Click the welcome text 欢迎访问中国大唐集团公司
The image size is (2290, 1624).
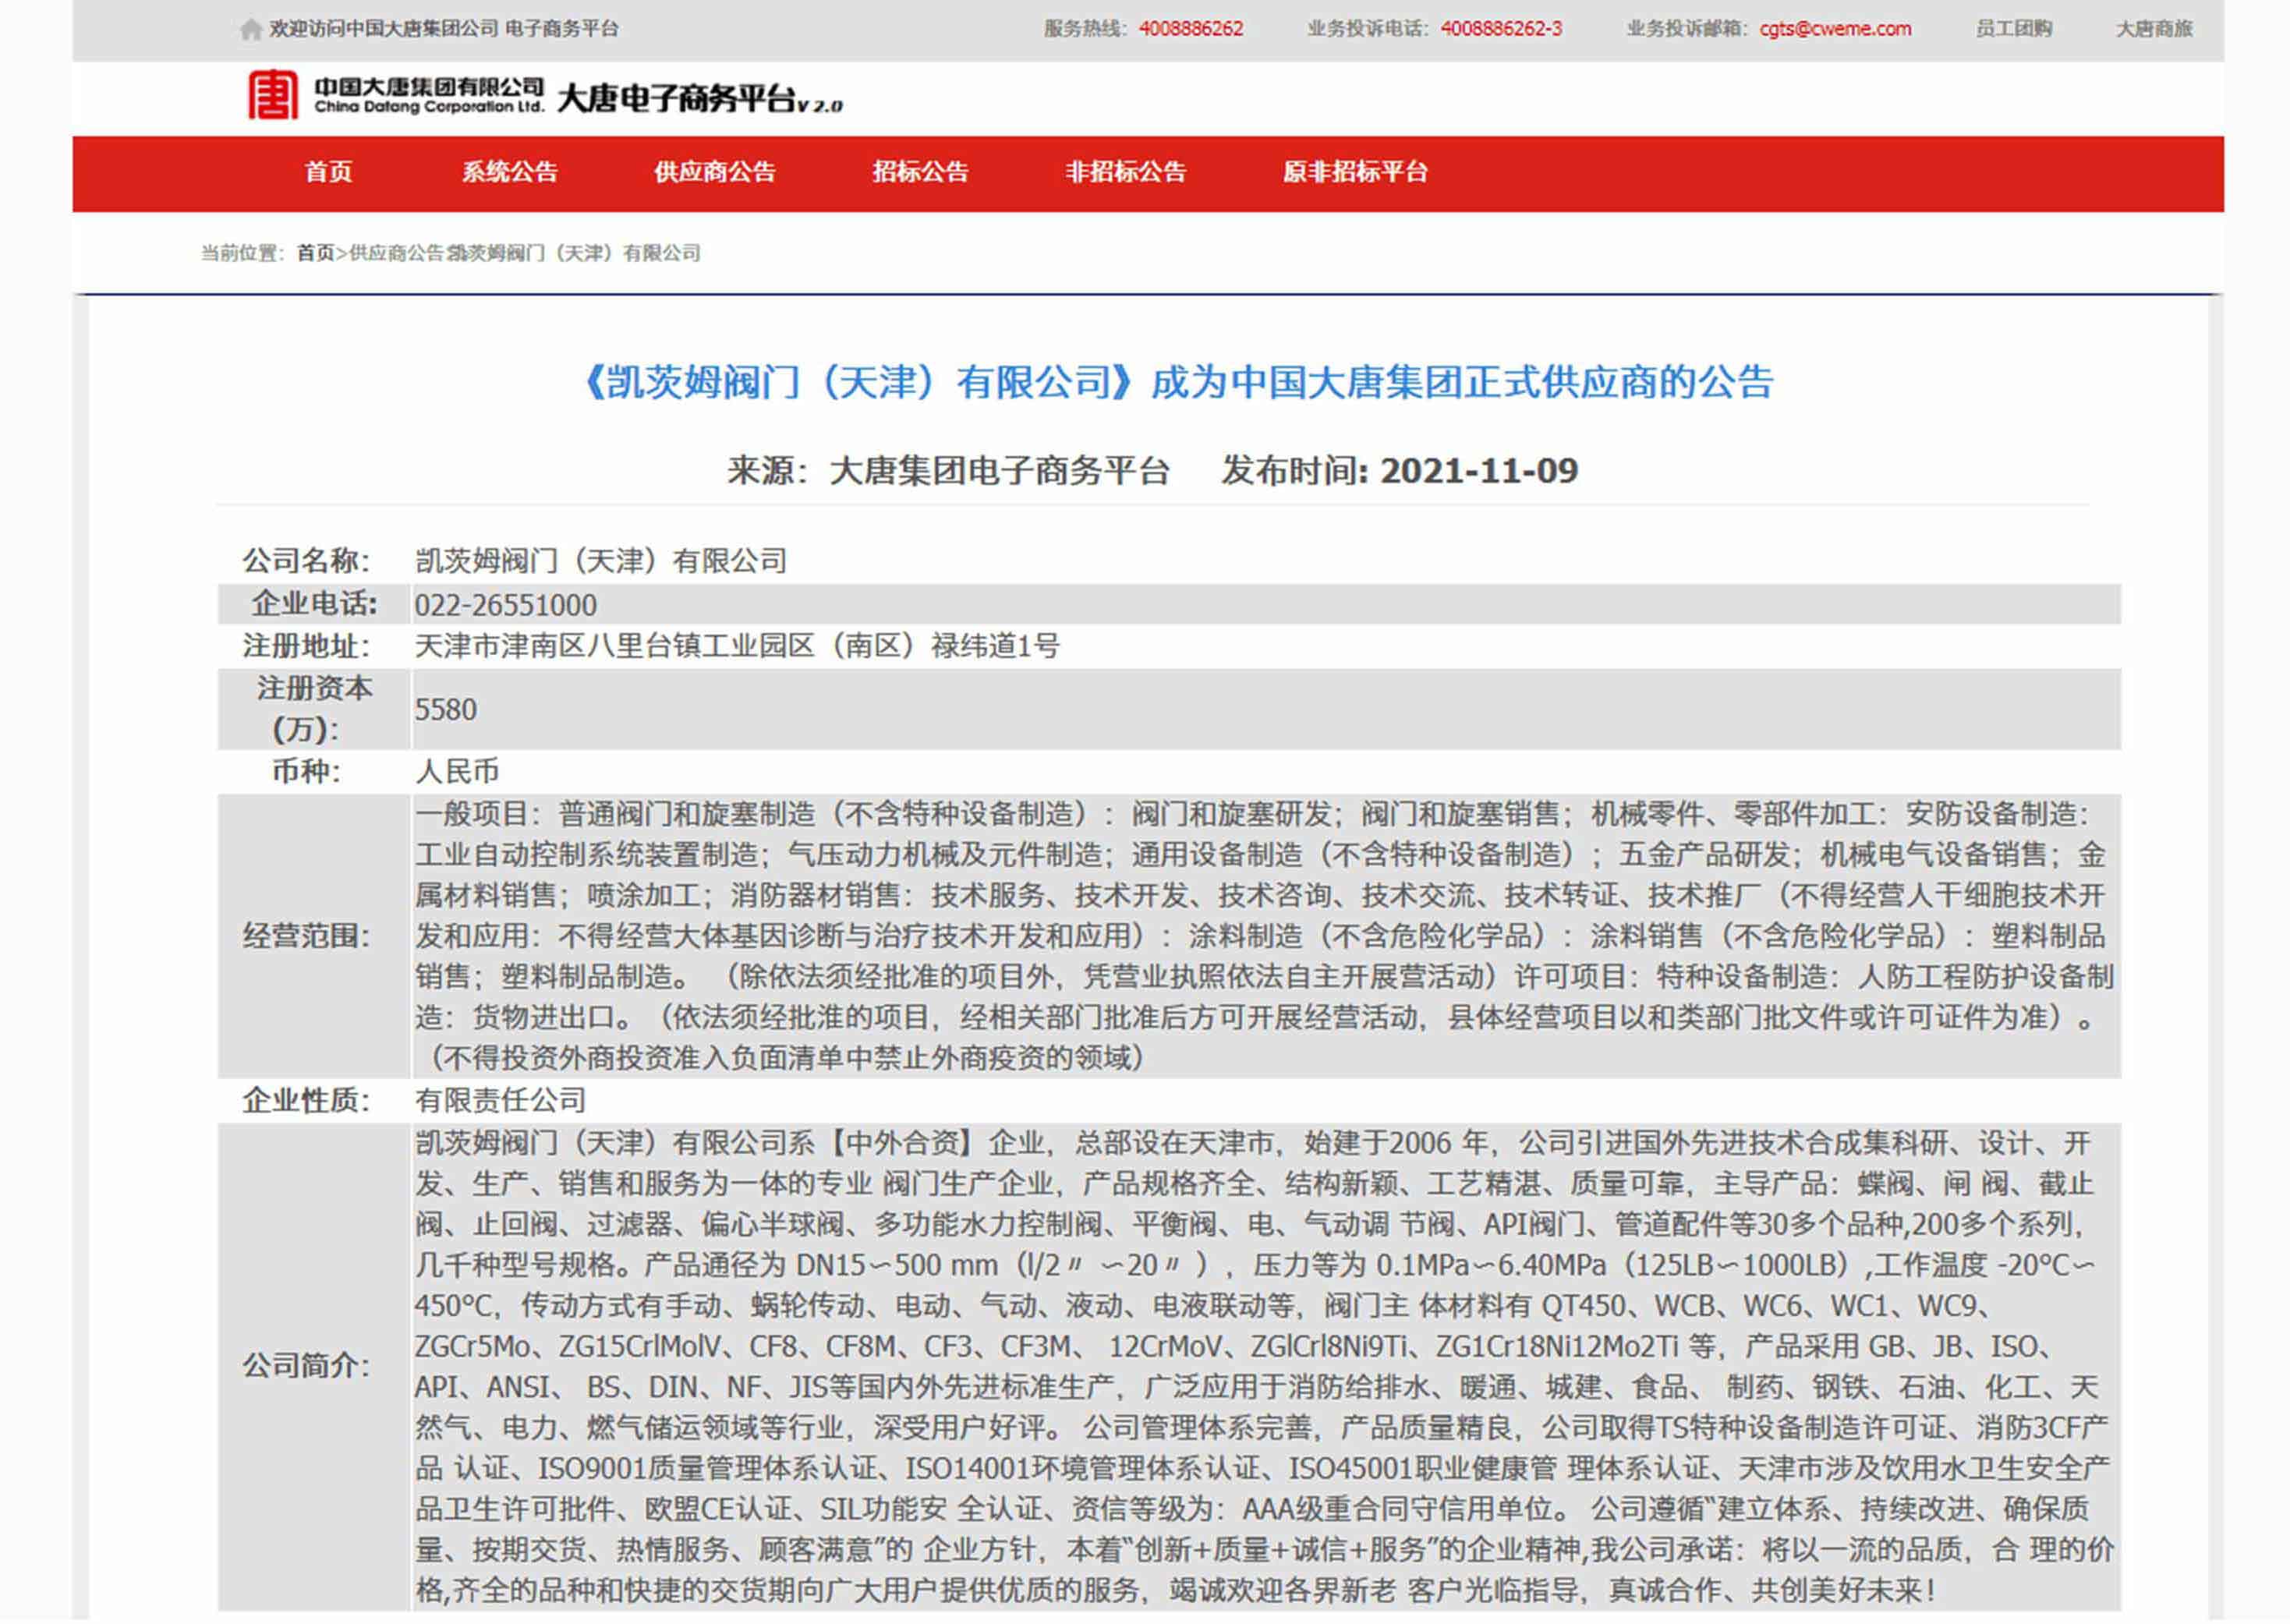(384, 29)
